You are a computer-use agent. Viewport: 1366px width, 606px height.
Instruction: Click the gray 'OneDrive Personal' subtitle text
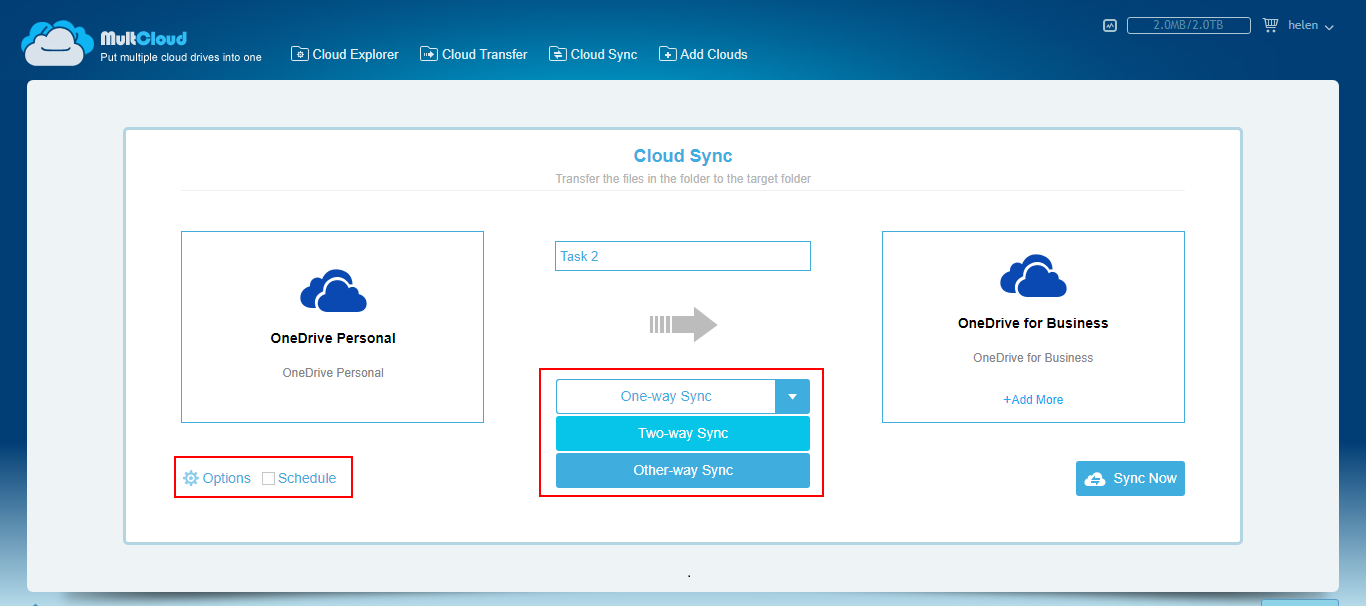[333, 372]
